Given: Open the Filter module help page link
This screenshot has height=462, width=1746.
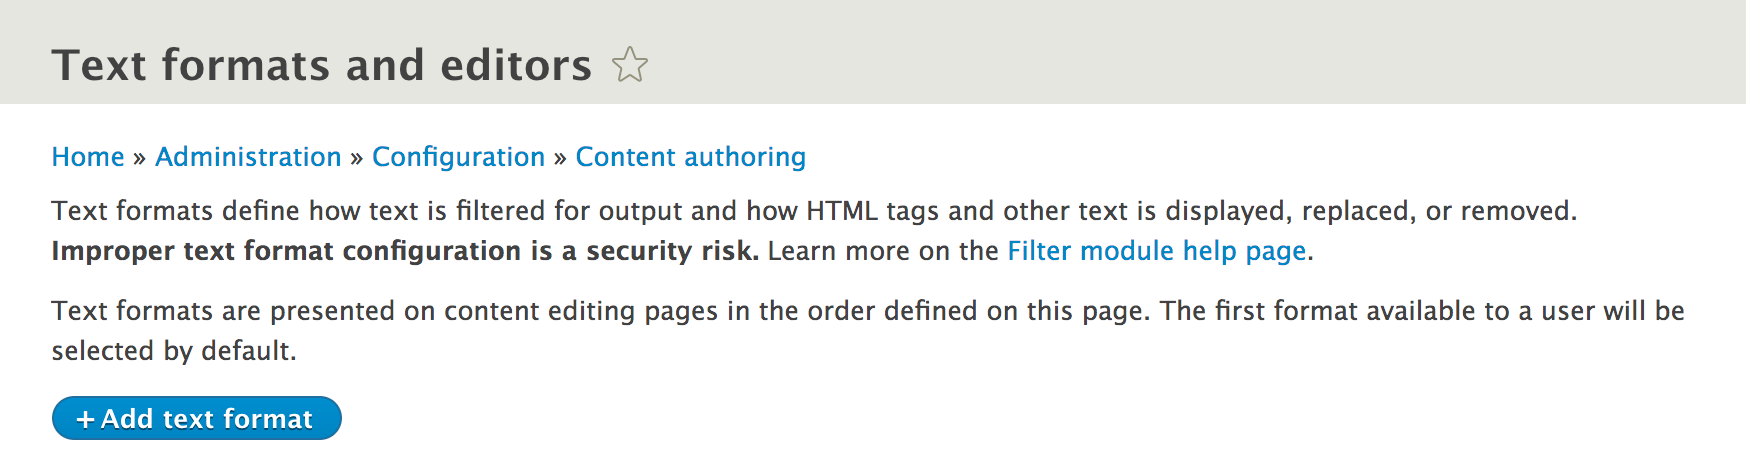Looking at the screenshot, I should pyautogui.click(x=1156, y=251).
